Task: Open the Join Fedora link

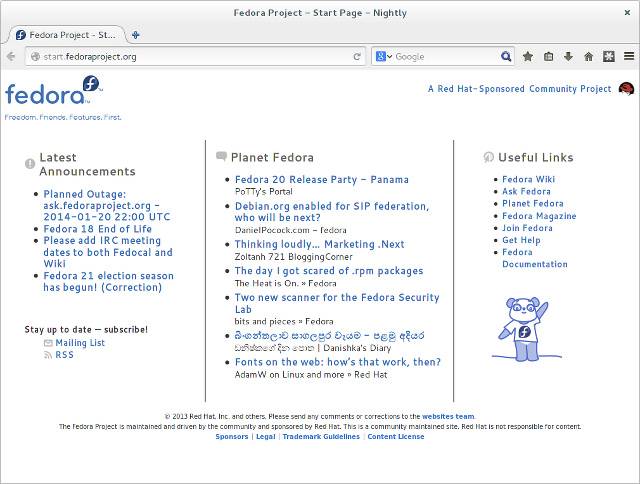Action: 527,228
